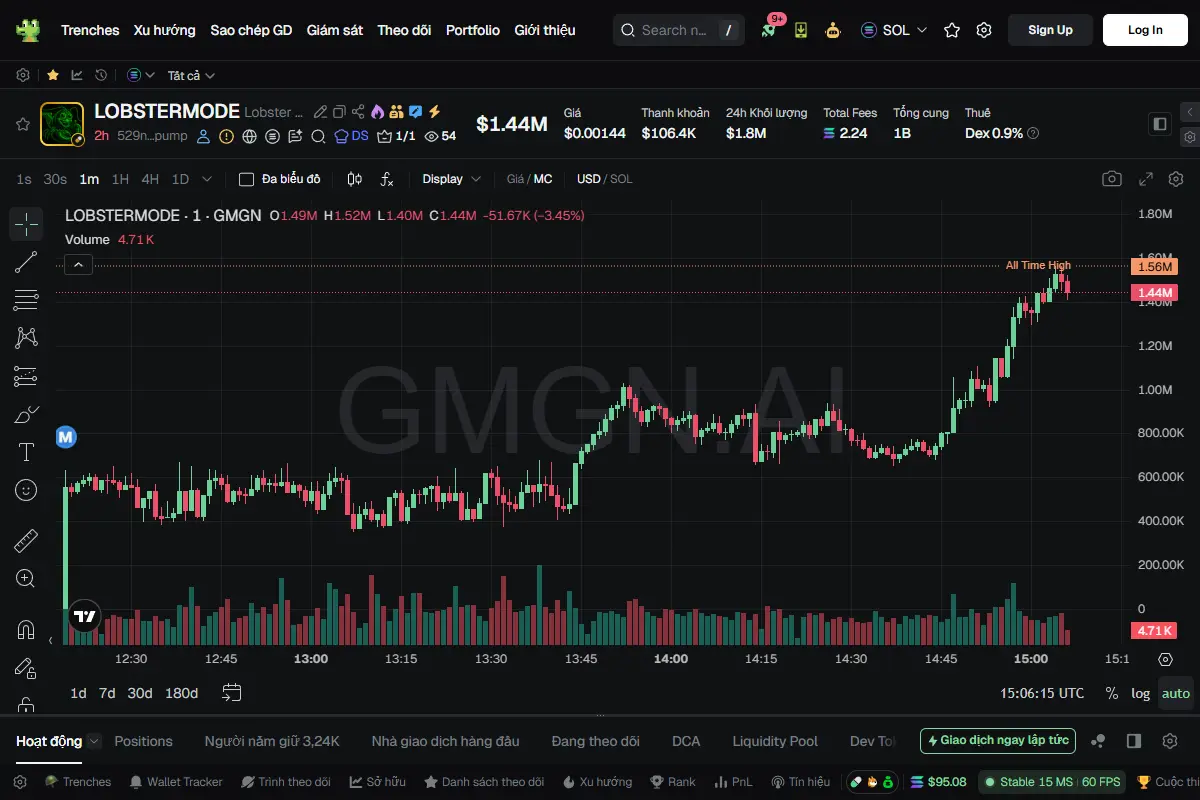This screenshot has height=800, width=1200.
Task: Select the pattern drawing tool
Action: coord(26,338)
